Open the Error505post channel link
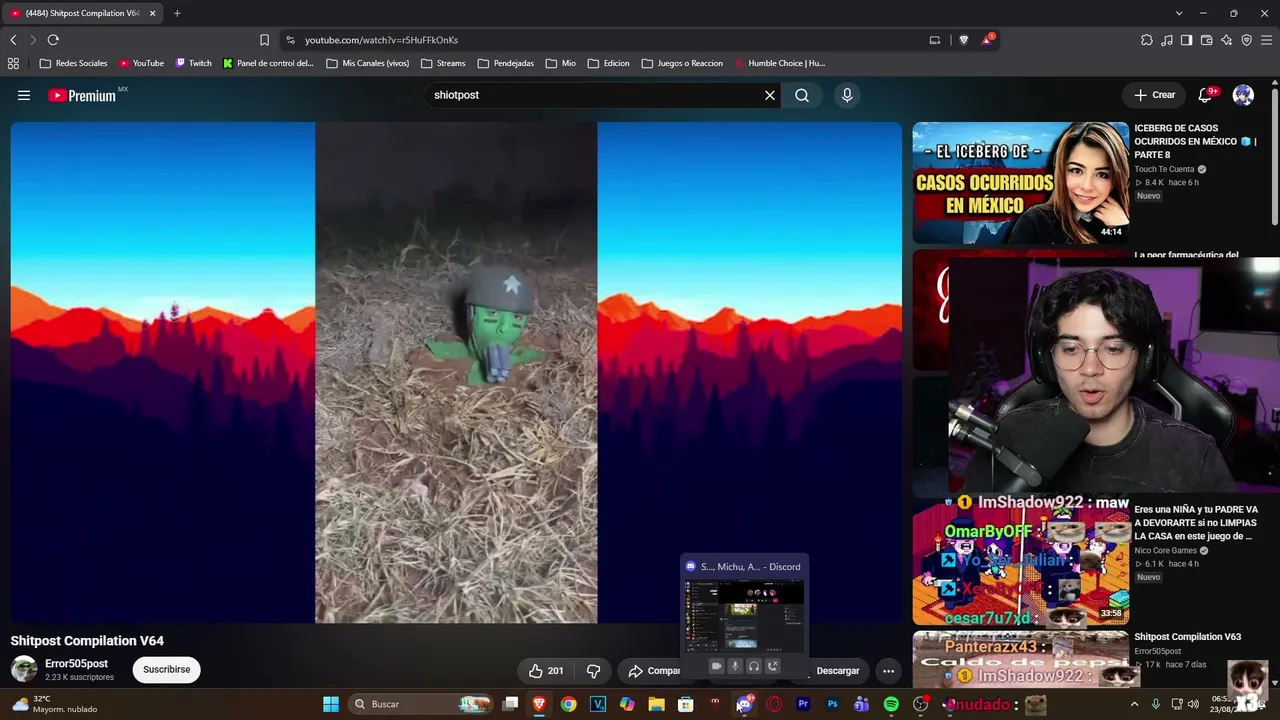The width and height of the screenshot is (1280, 720). coord(76,664)
